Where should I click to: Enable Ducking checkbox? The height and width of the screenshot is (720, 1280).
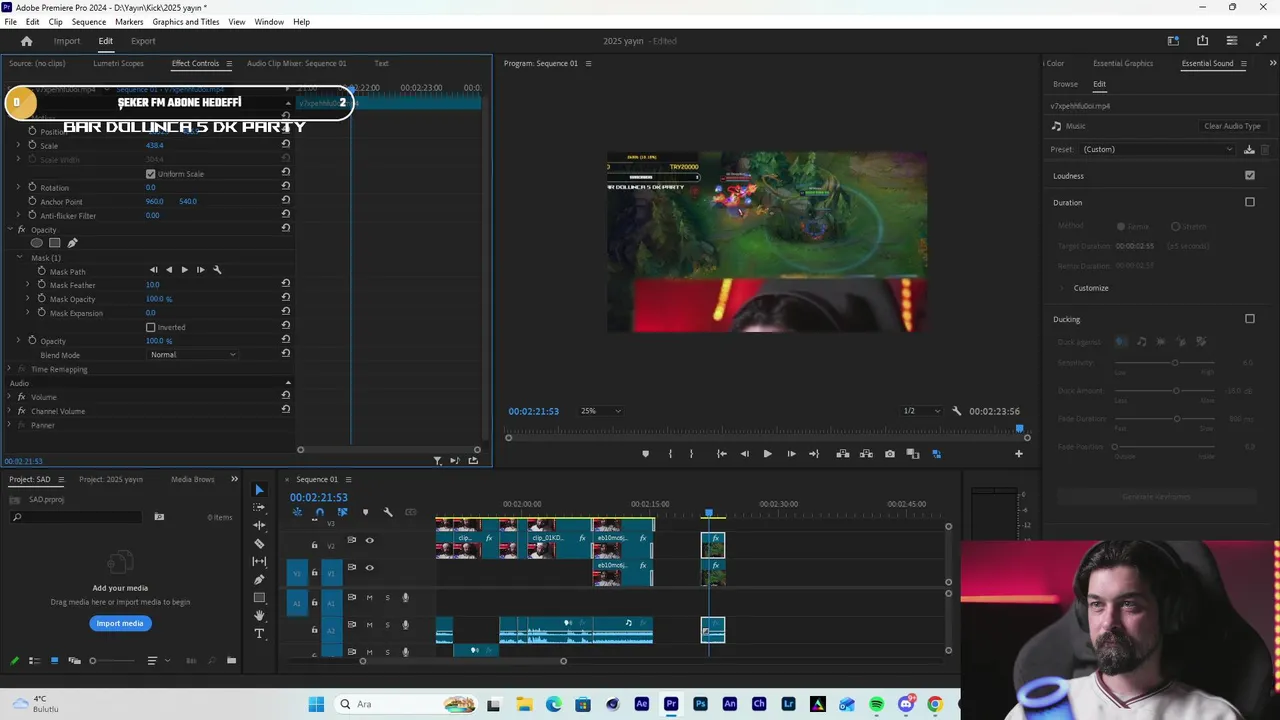click(1250, 319)
